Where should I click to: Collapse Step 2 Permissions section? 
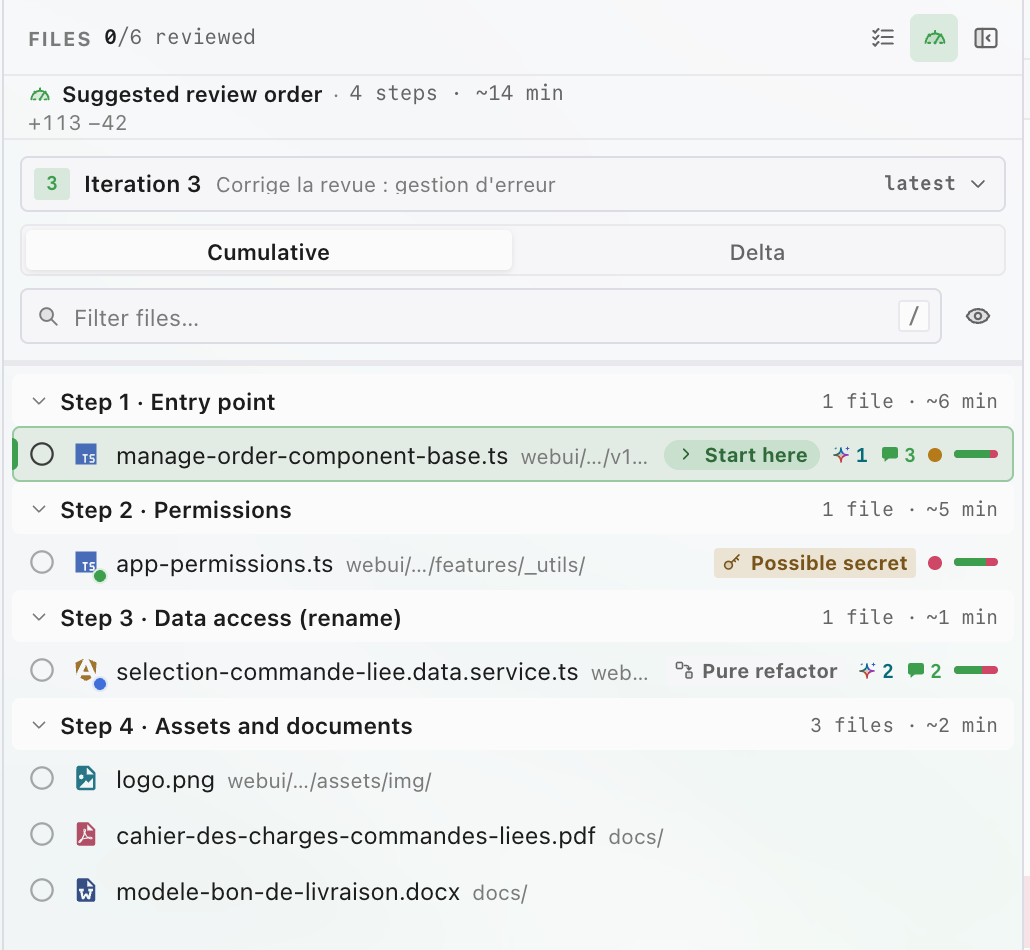tap(39, 510)
